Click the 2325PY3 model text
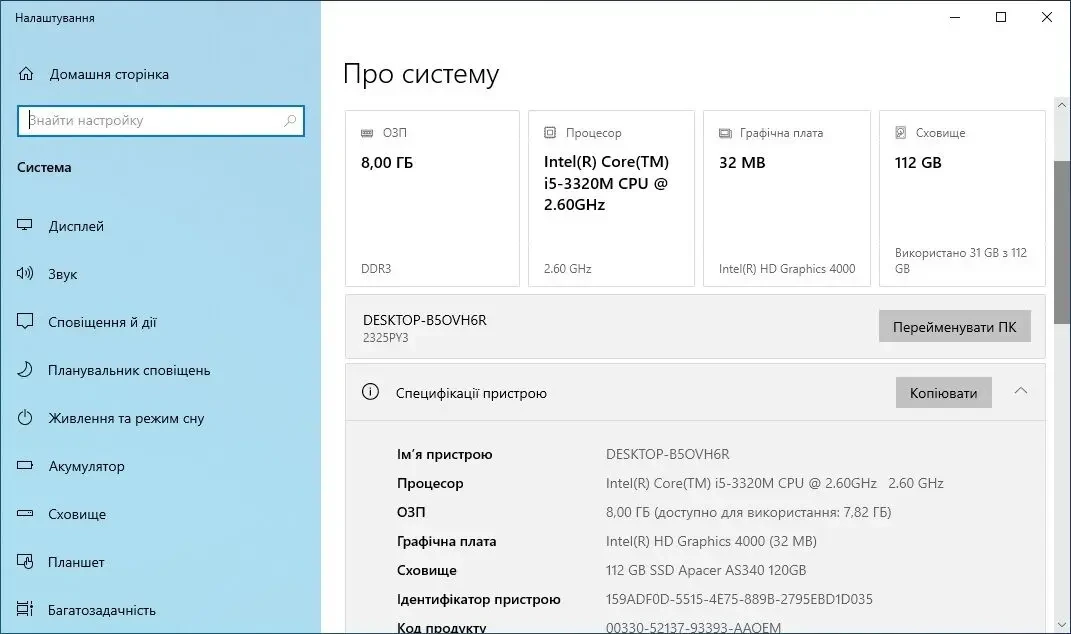The image size is (1071, 634). tap(385, 337)
